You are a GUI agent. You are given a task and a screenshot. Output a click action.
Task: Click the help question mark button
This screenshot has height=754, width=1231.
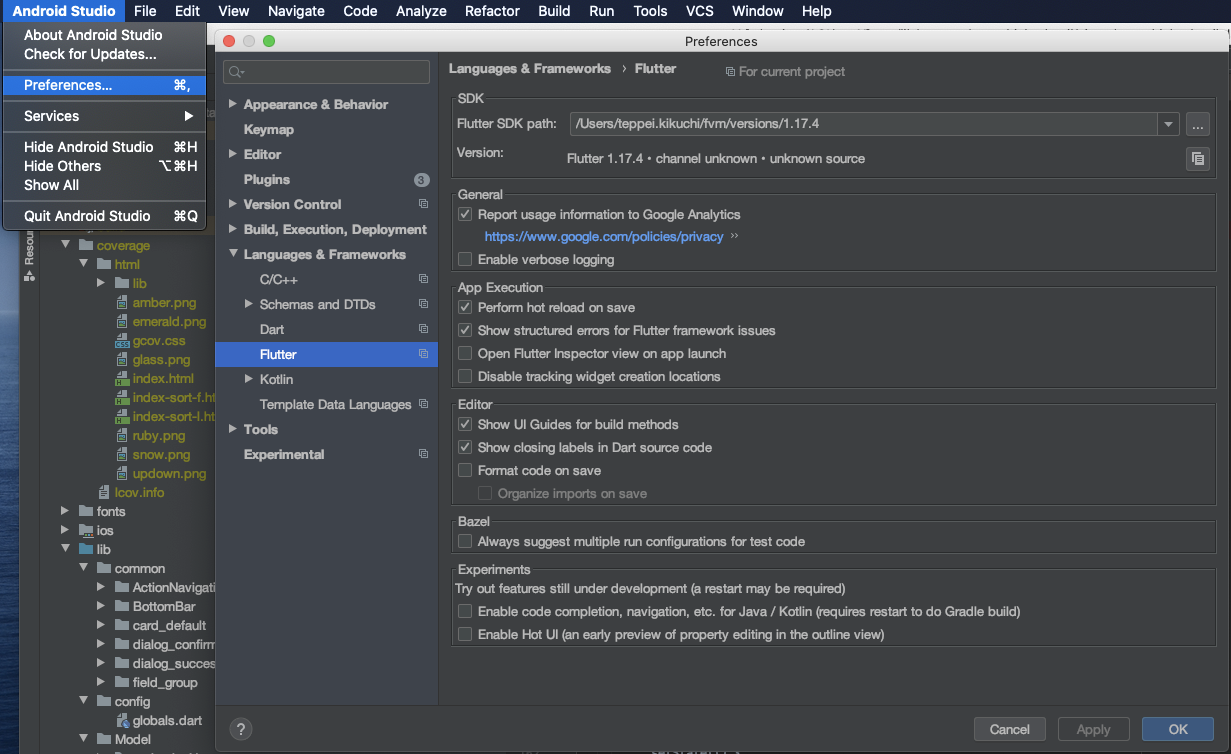point(241,729)
